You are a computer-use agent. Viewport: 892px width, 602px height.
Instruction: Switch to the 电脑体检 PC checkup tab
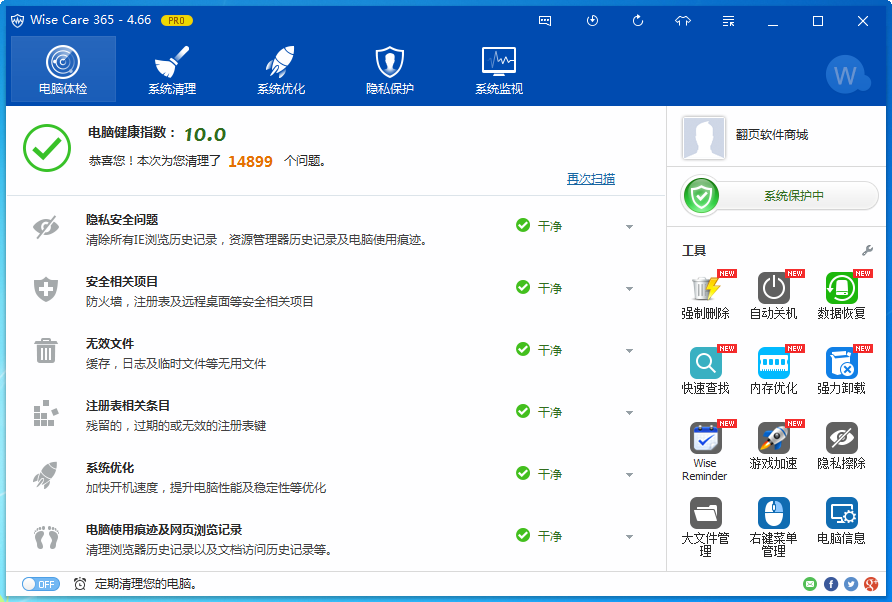63,69
